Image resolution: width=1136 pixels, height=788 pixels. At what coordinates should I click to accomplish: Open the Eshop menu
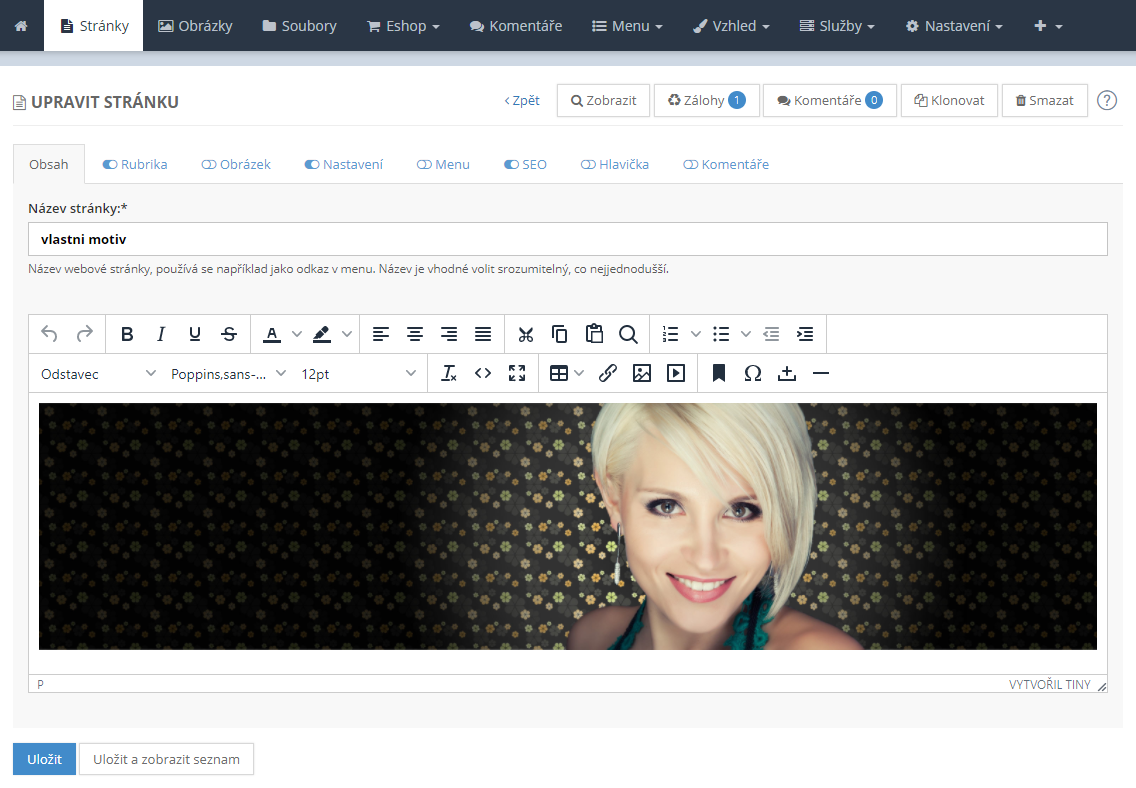point(403,26)
